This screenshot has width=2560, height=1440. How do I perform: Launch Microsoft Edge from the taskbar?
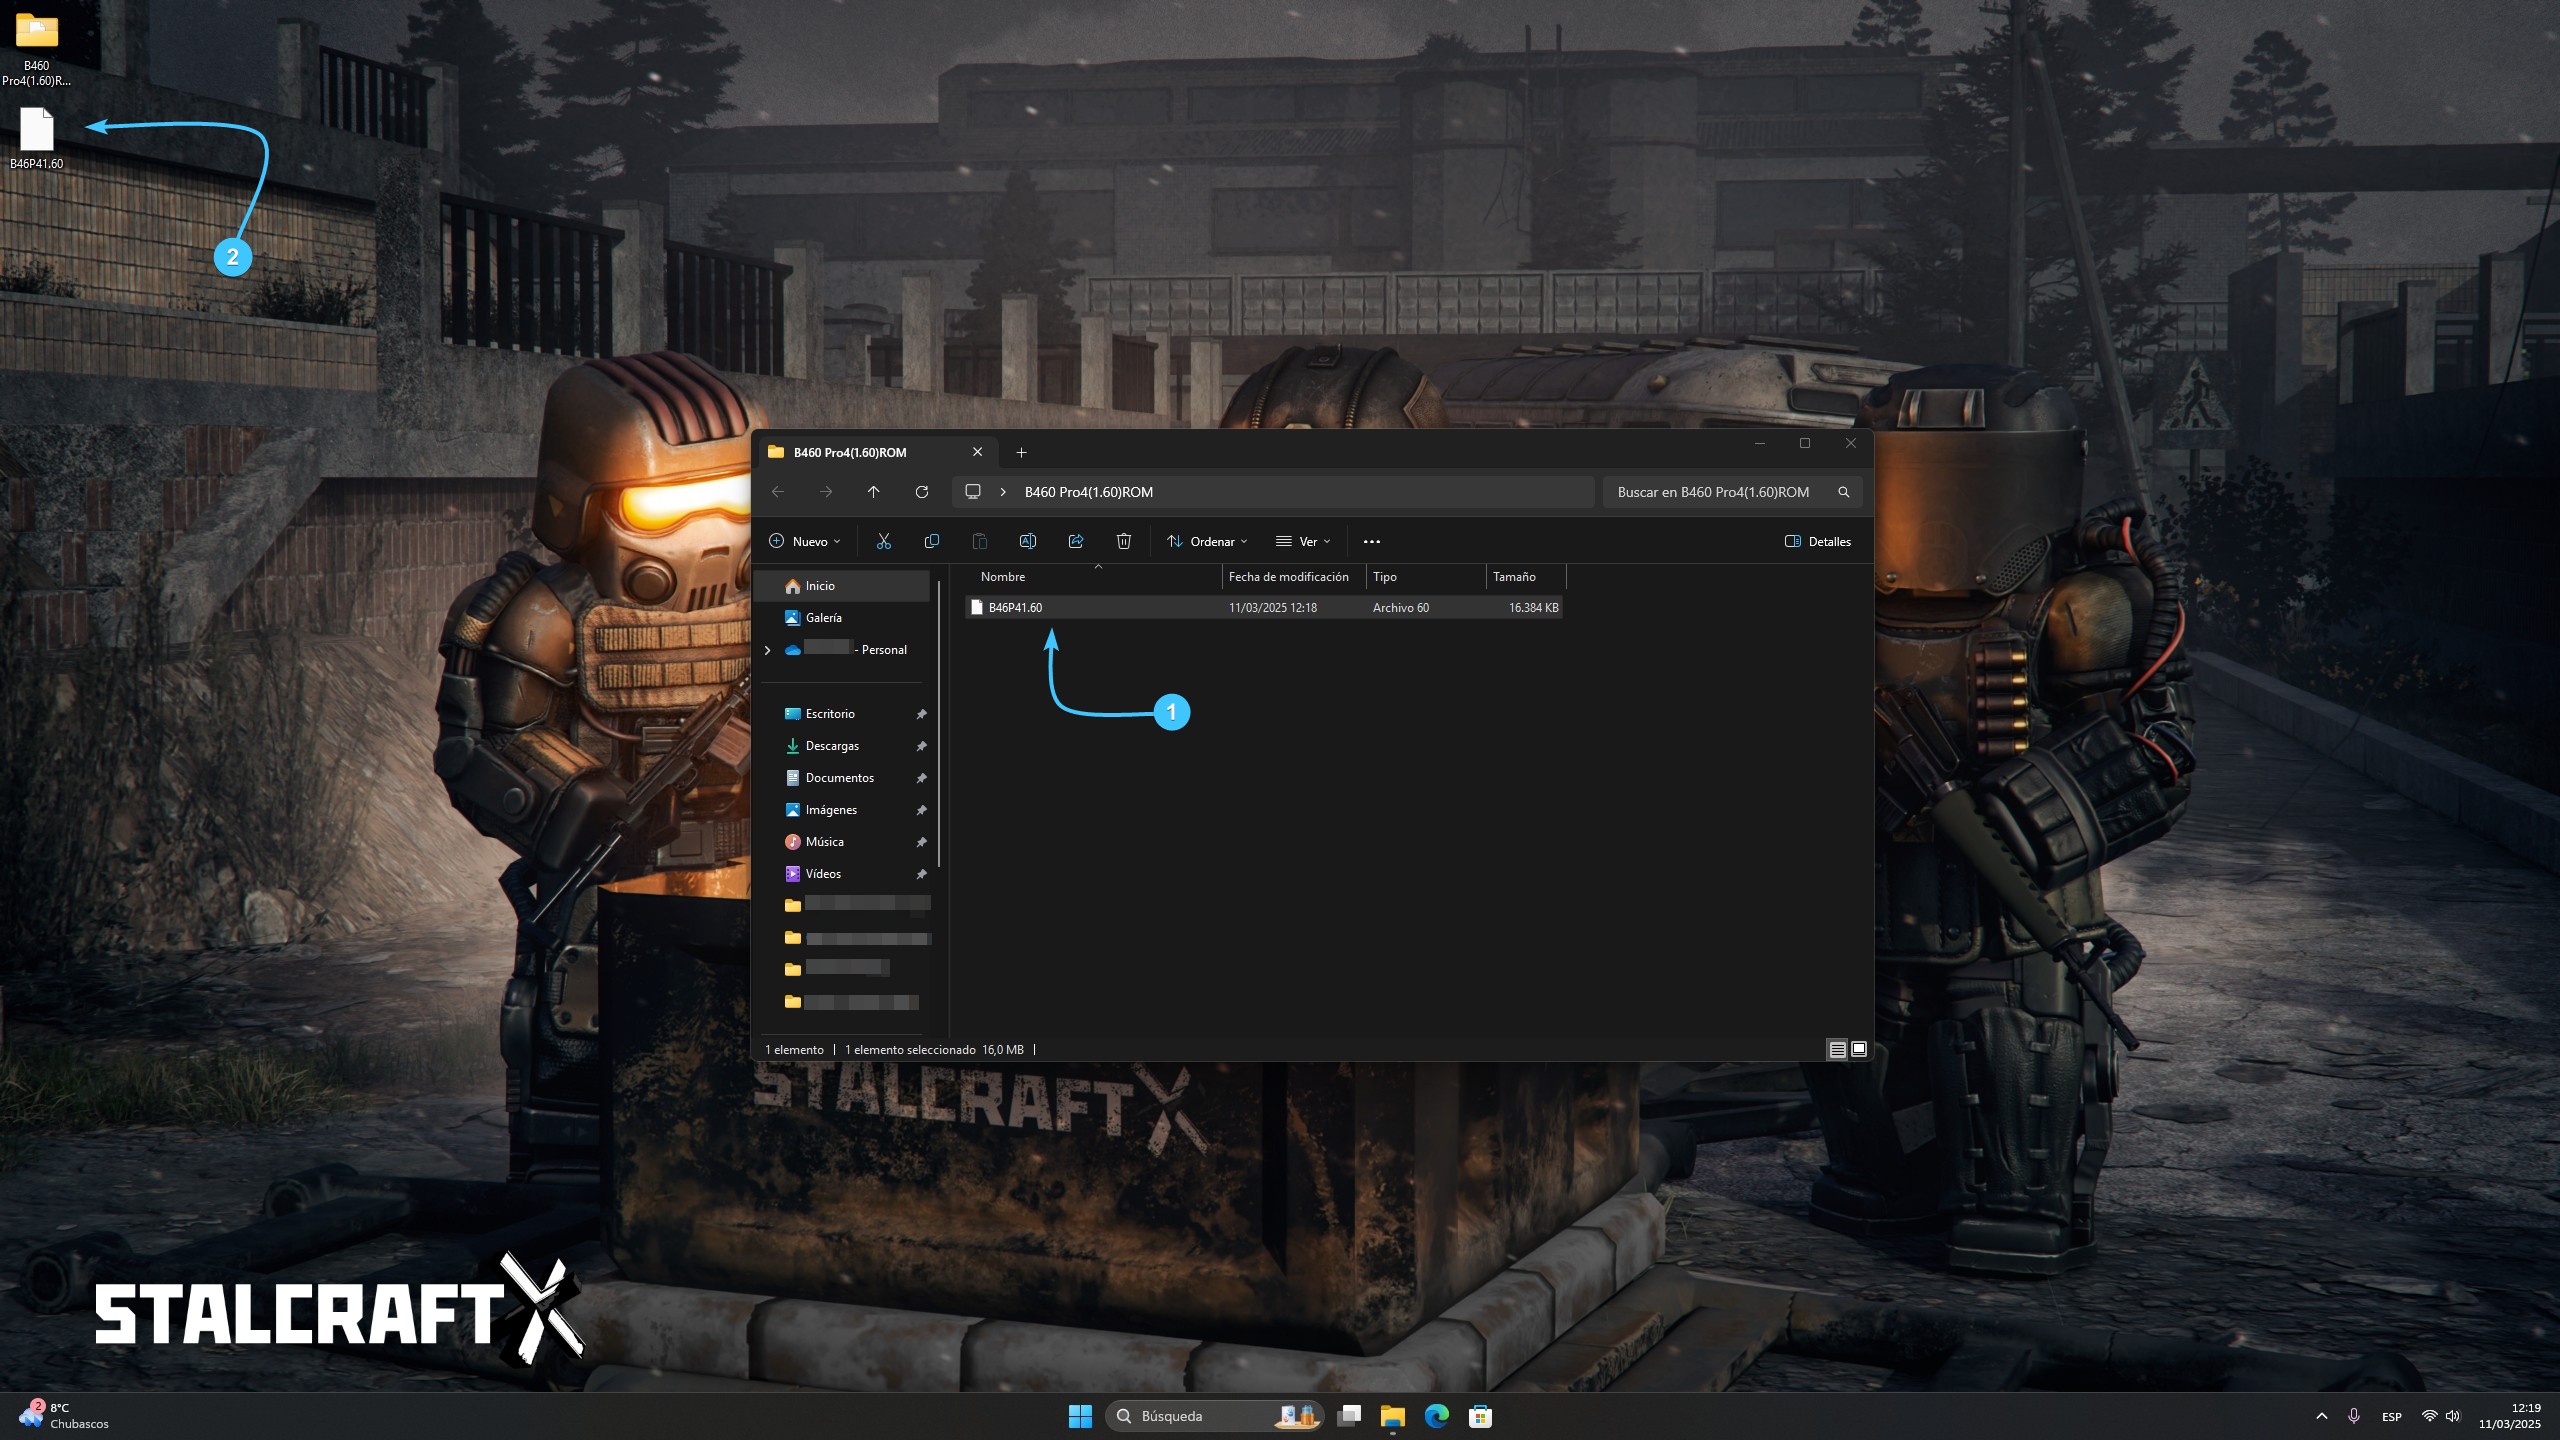click(x=1436, y=1416)
